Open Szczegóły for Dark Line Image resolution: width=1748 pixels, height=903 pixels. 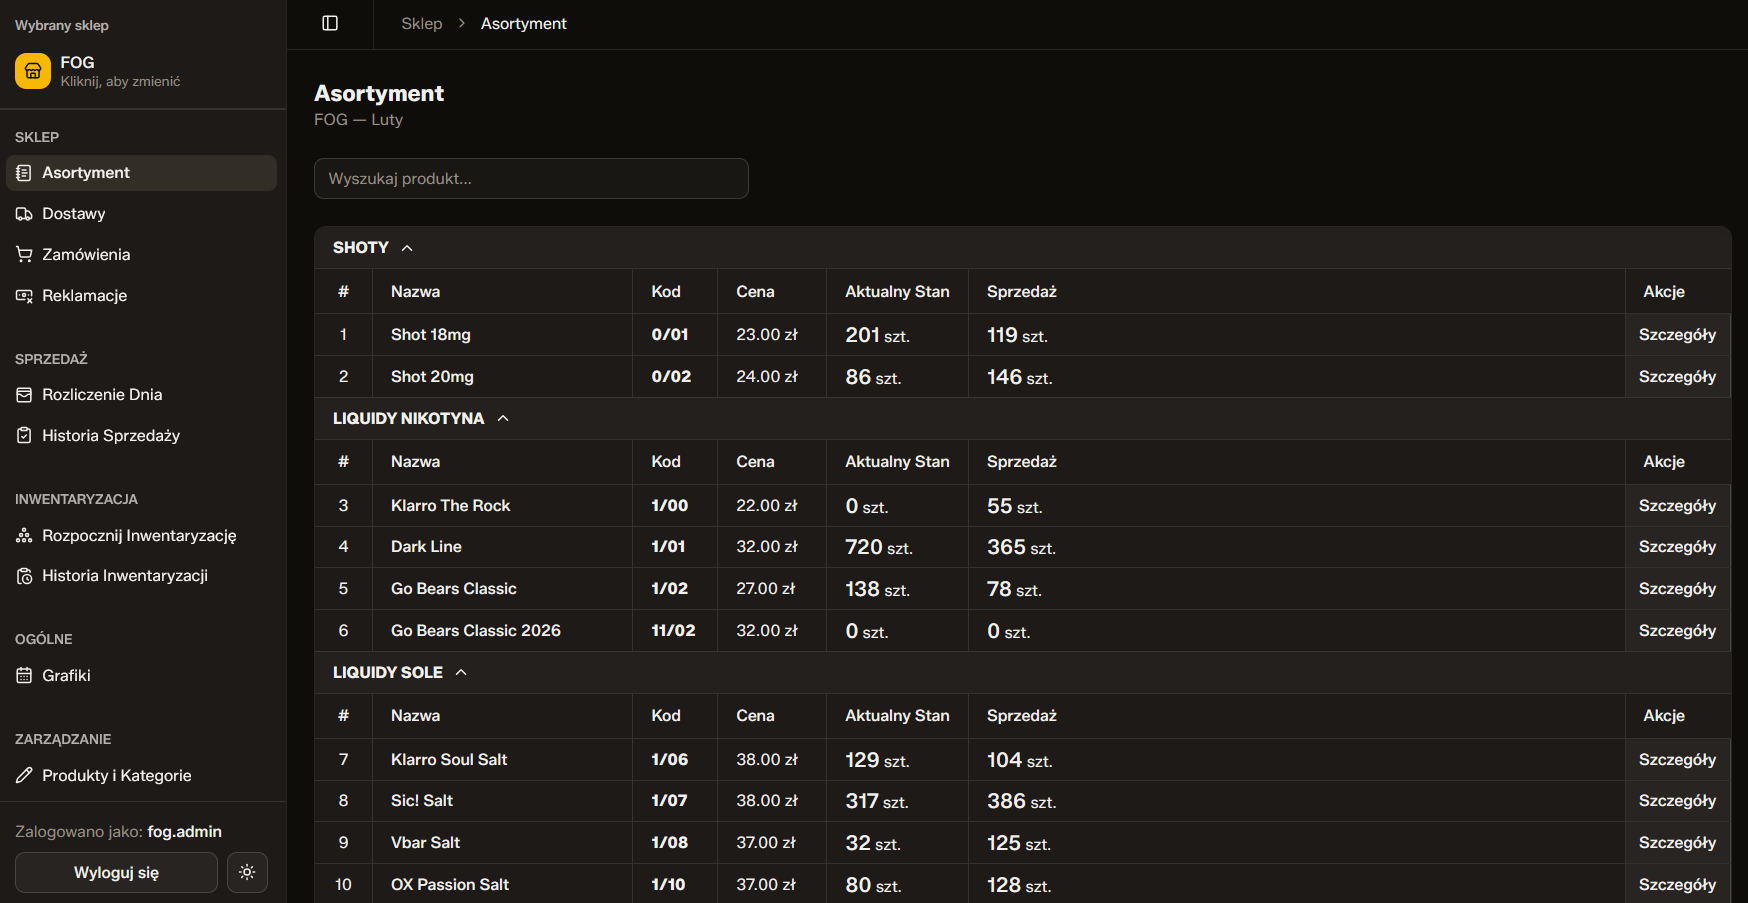1676,547
